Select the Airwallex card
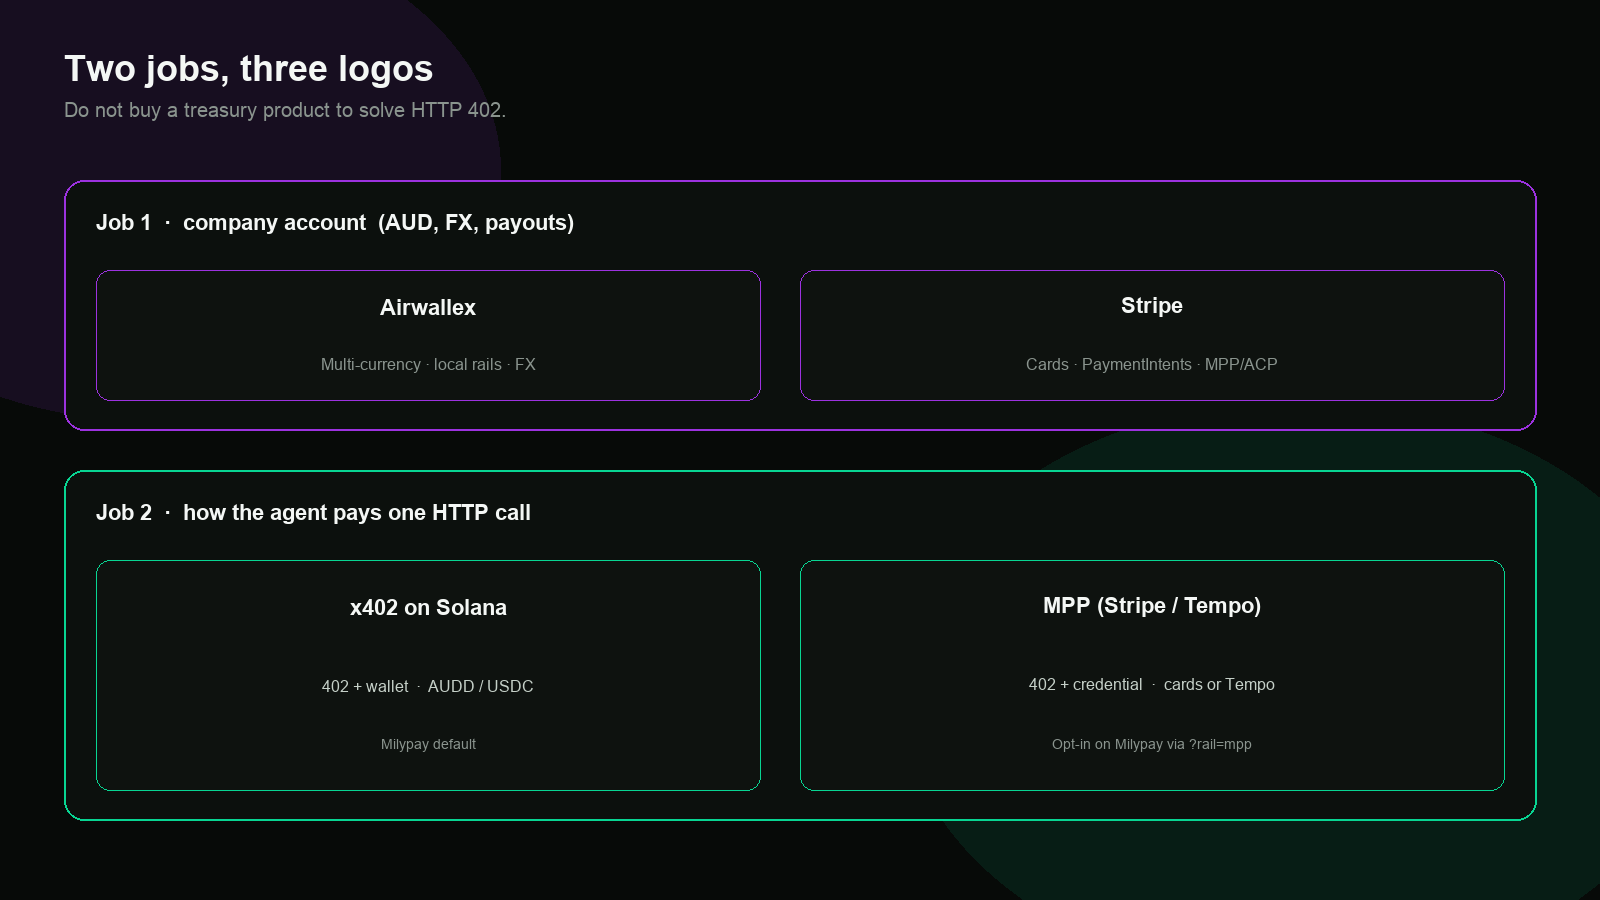Viewport: 1600px width, 900px height. [x=428, y=335]
